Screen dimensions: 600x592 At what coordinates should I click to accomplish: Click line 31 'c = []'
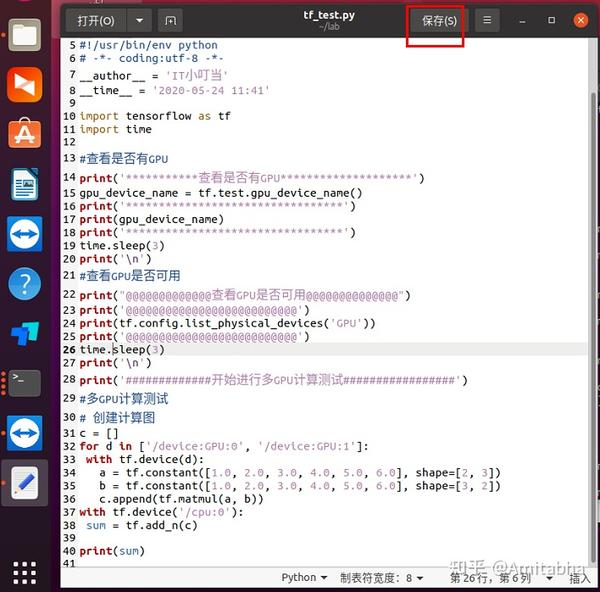[x=99, y=433]
